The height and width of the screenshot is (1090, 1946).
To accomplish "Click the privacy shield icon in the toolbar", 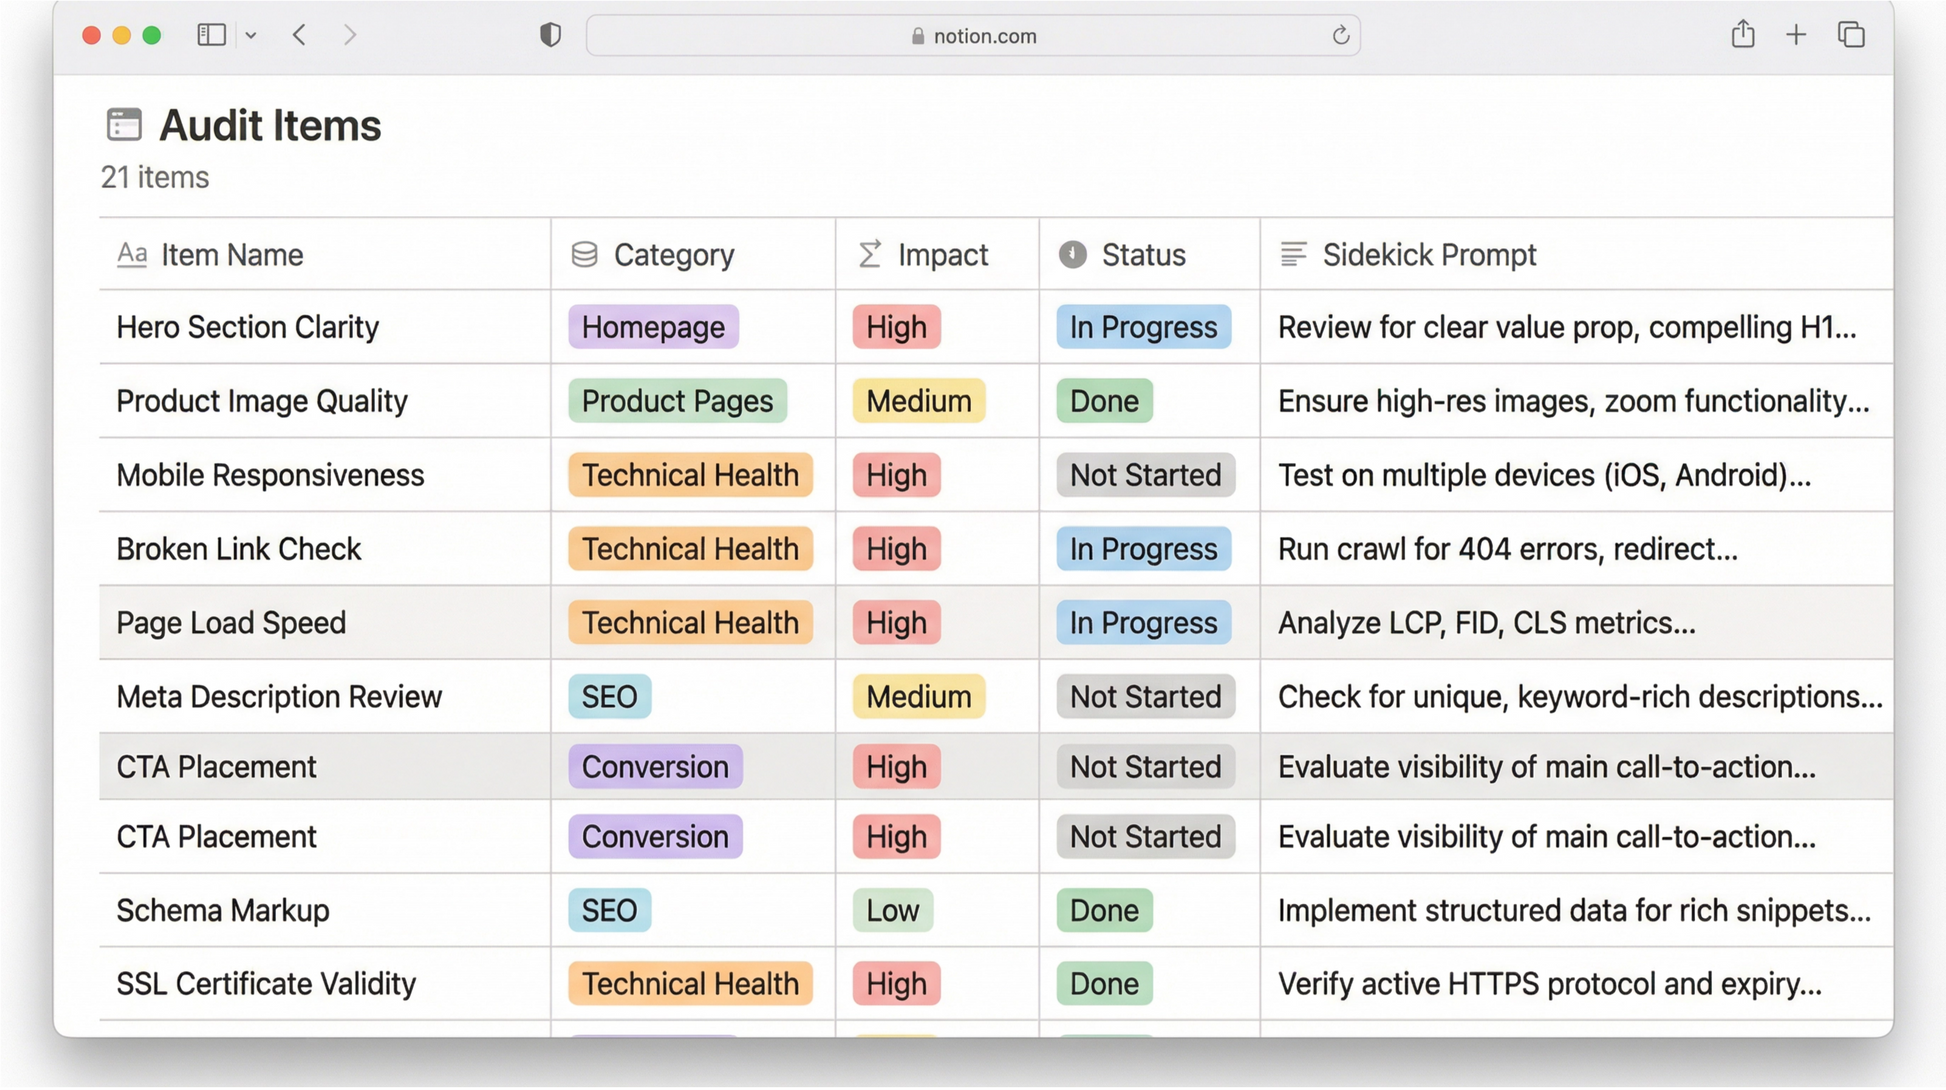I will [549, 34].
